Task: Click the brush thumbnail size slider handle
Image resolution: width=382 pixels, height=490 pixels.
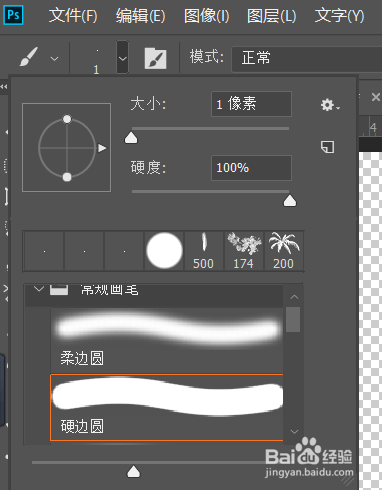Action: tap(134, 471)
